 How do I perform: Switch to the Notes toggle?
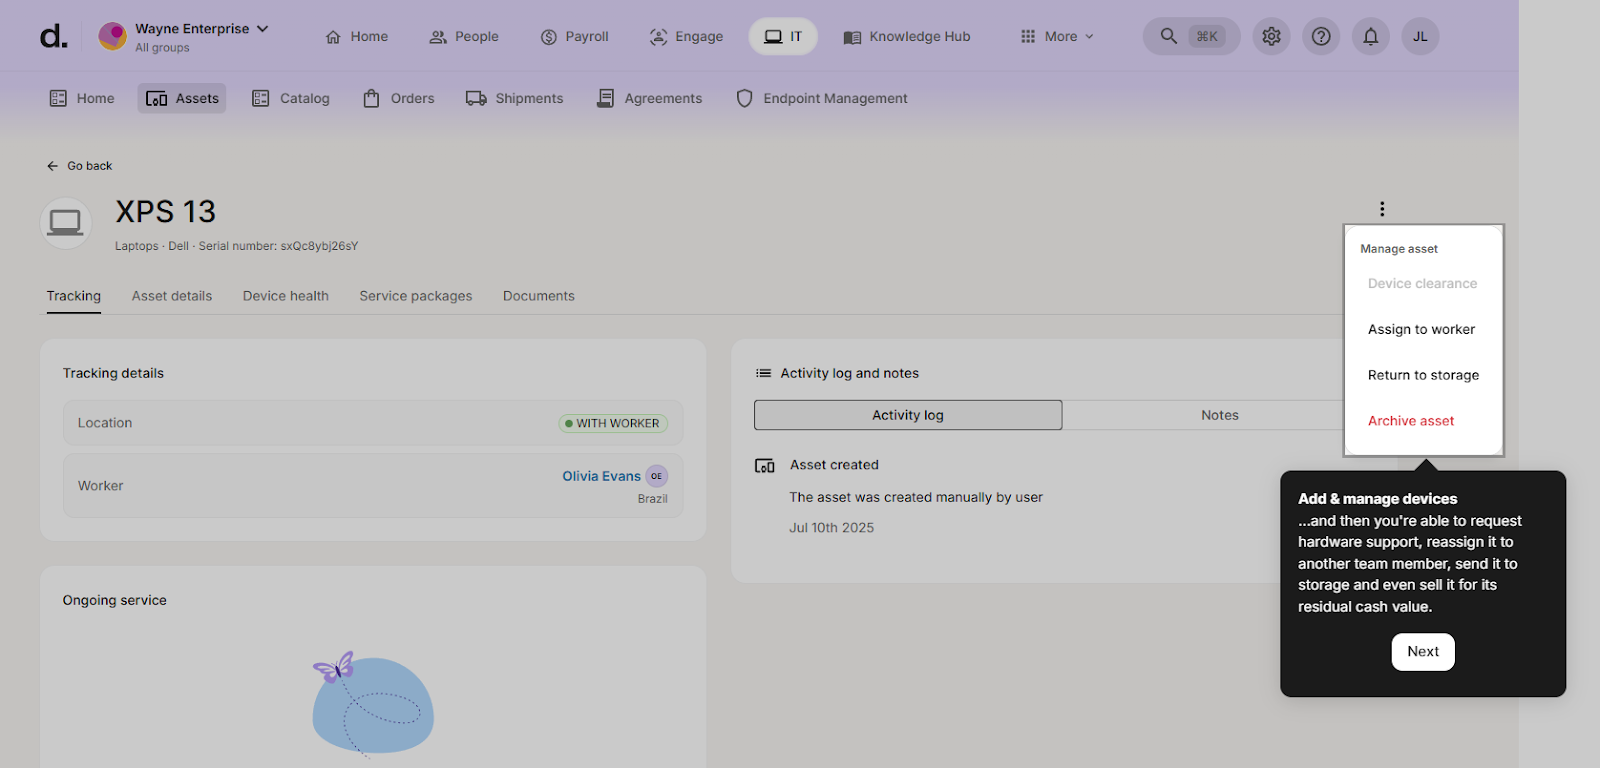[1219, 415]
